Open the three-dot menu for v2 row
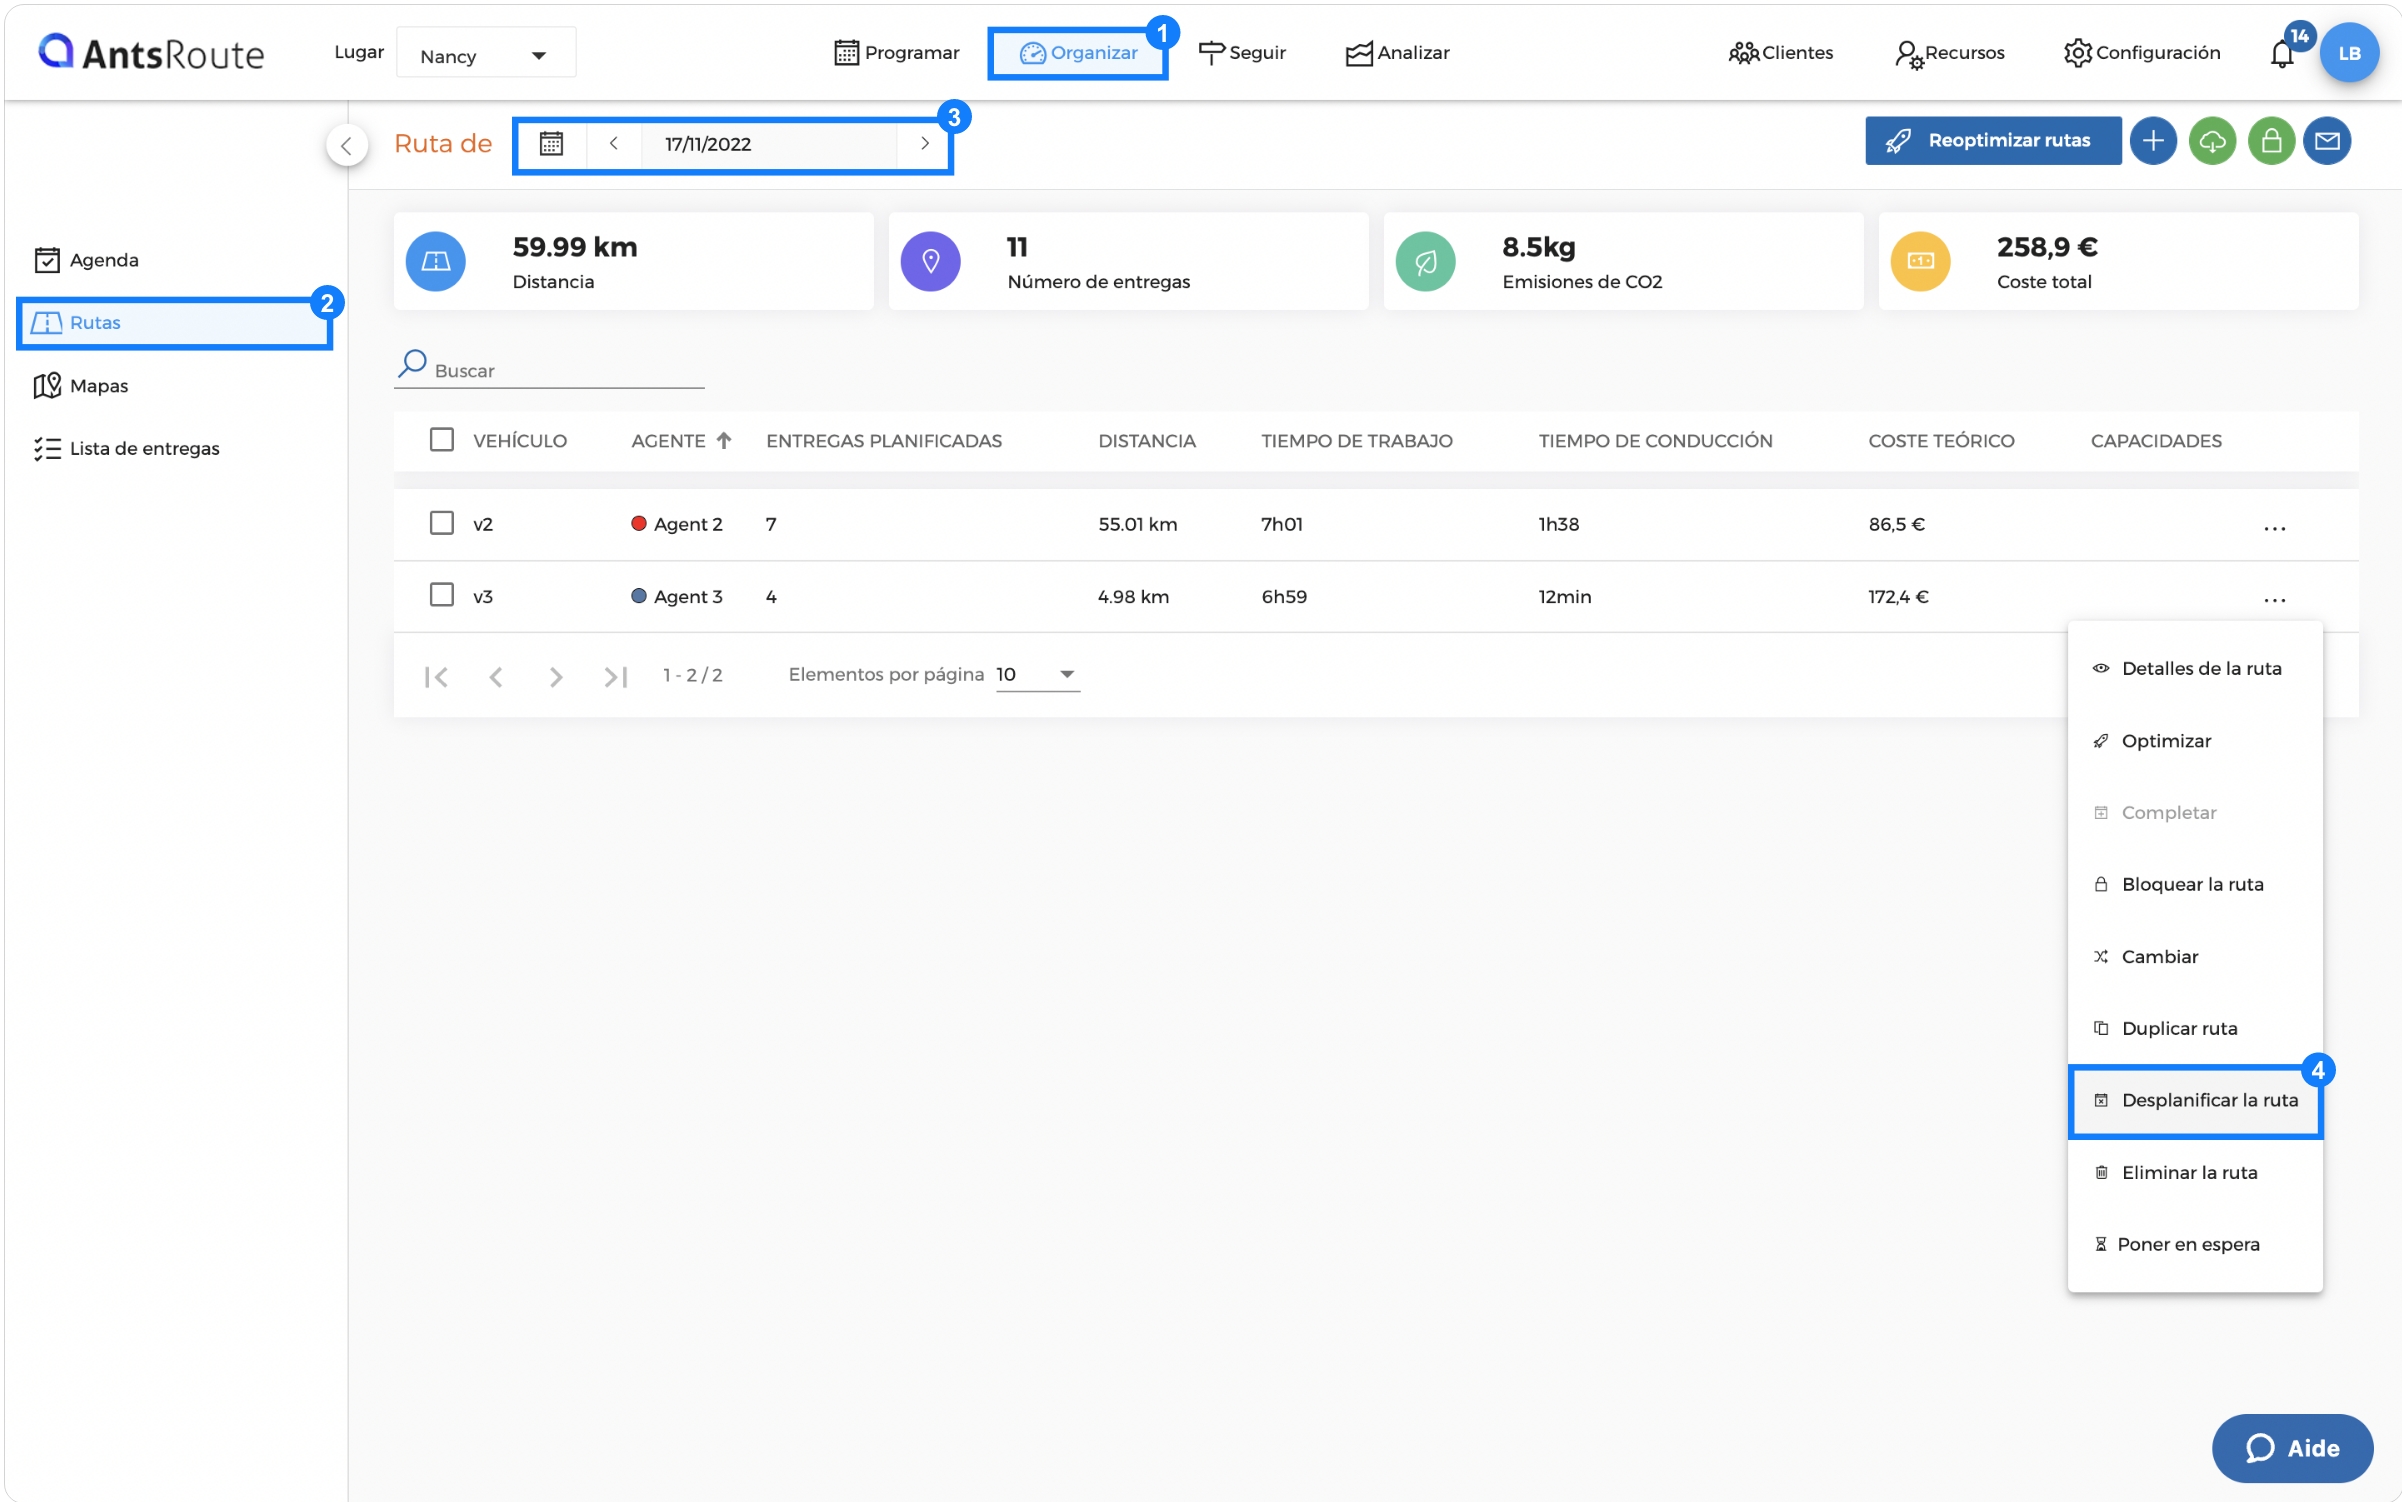2402x1502 pixels. [x=2275, y=527]
